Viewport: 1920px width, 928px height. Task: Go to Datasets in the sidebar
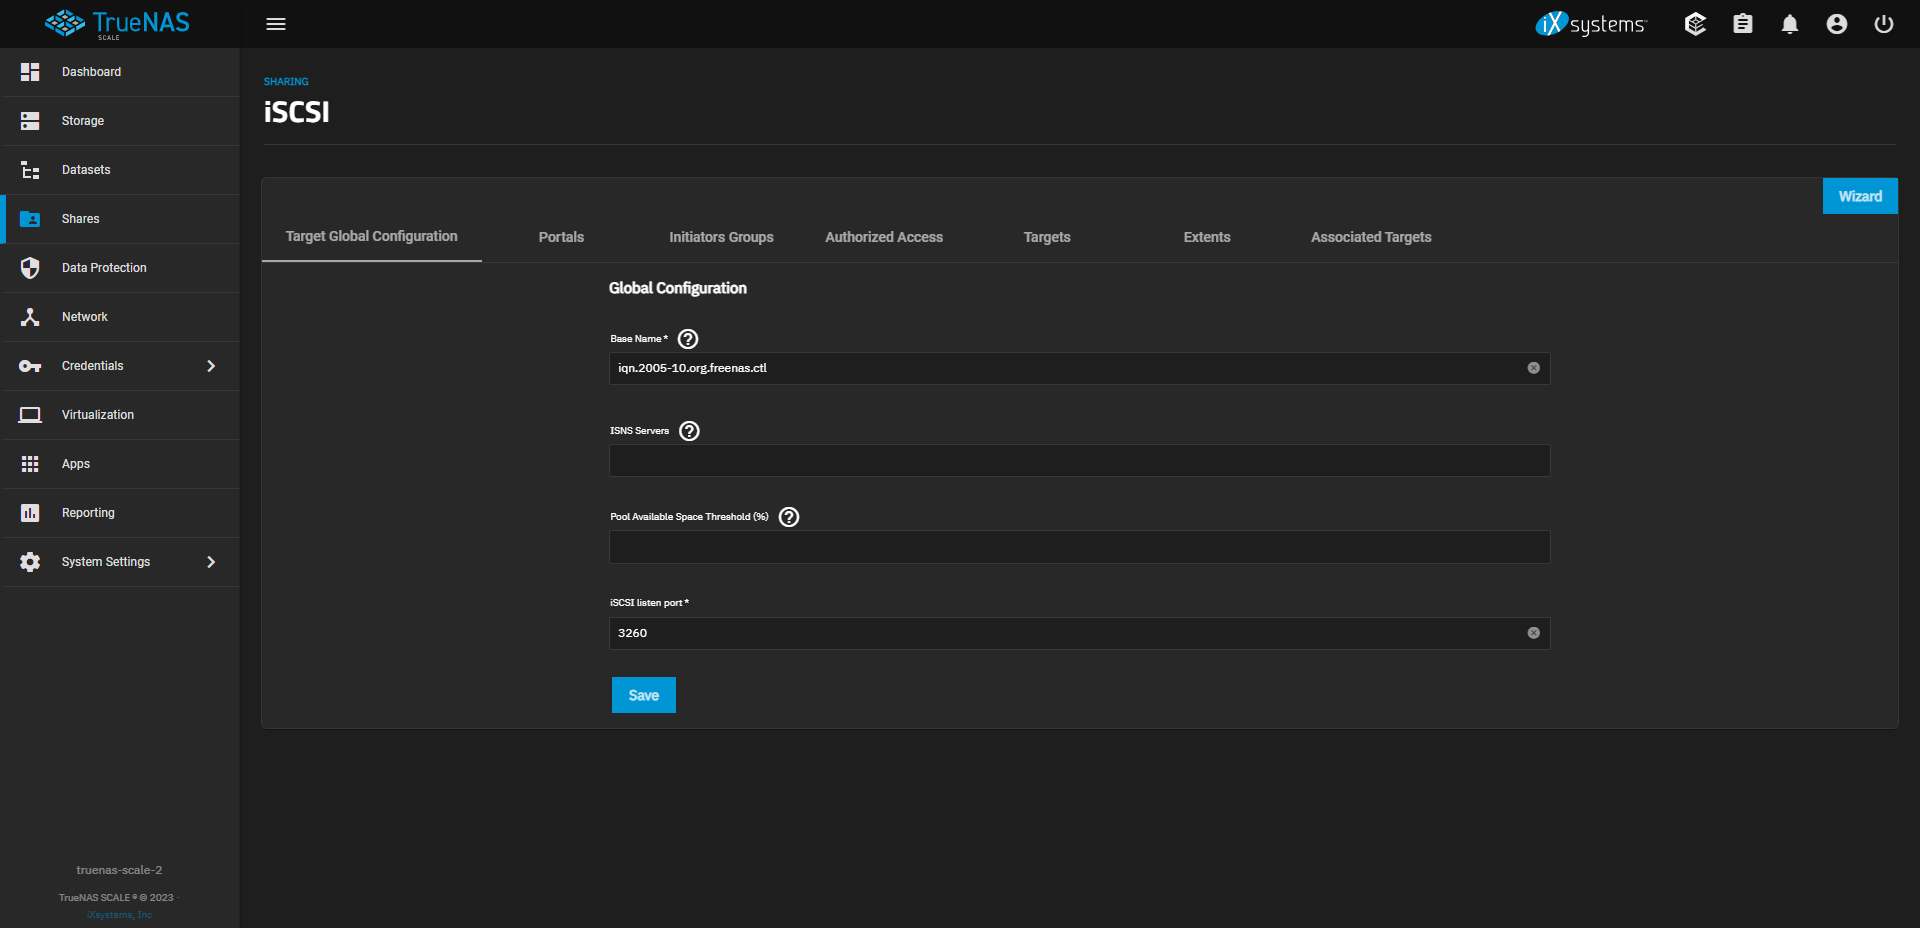click(x=86, y=170)
